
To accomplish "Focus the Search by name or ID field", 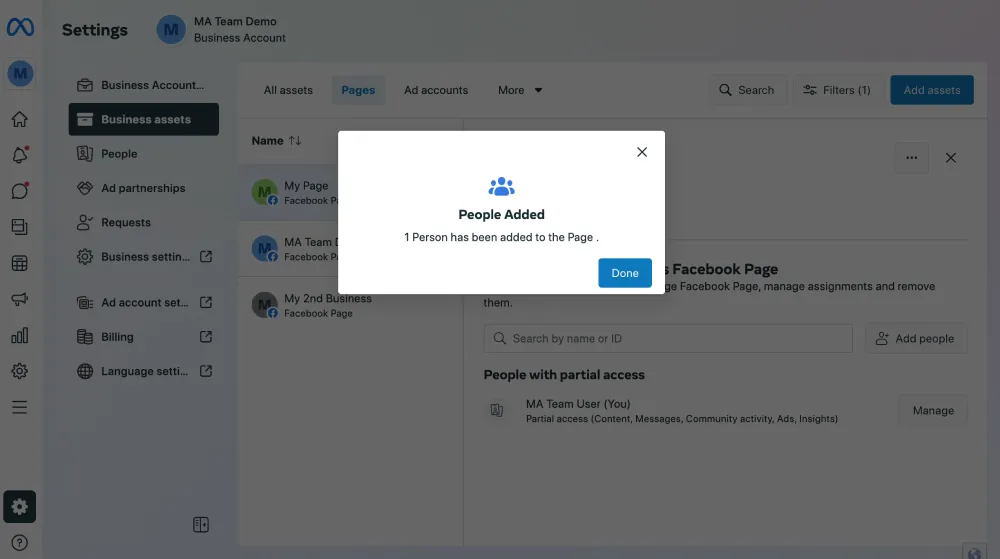I will click(x=668, y=338).
